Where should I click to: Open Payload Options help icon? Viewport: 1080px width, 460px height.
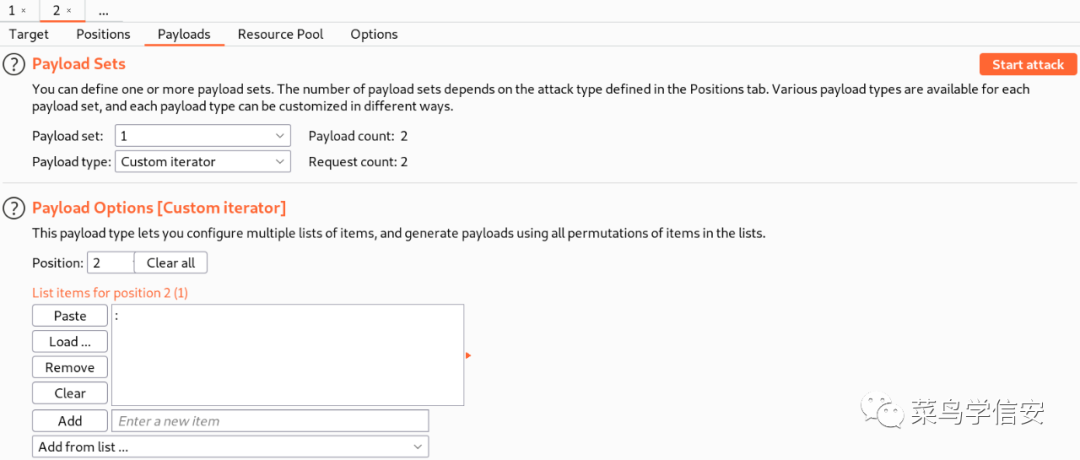point(13,208)
